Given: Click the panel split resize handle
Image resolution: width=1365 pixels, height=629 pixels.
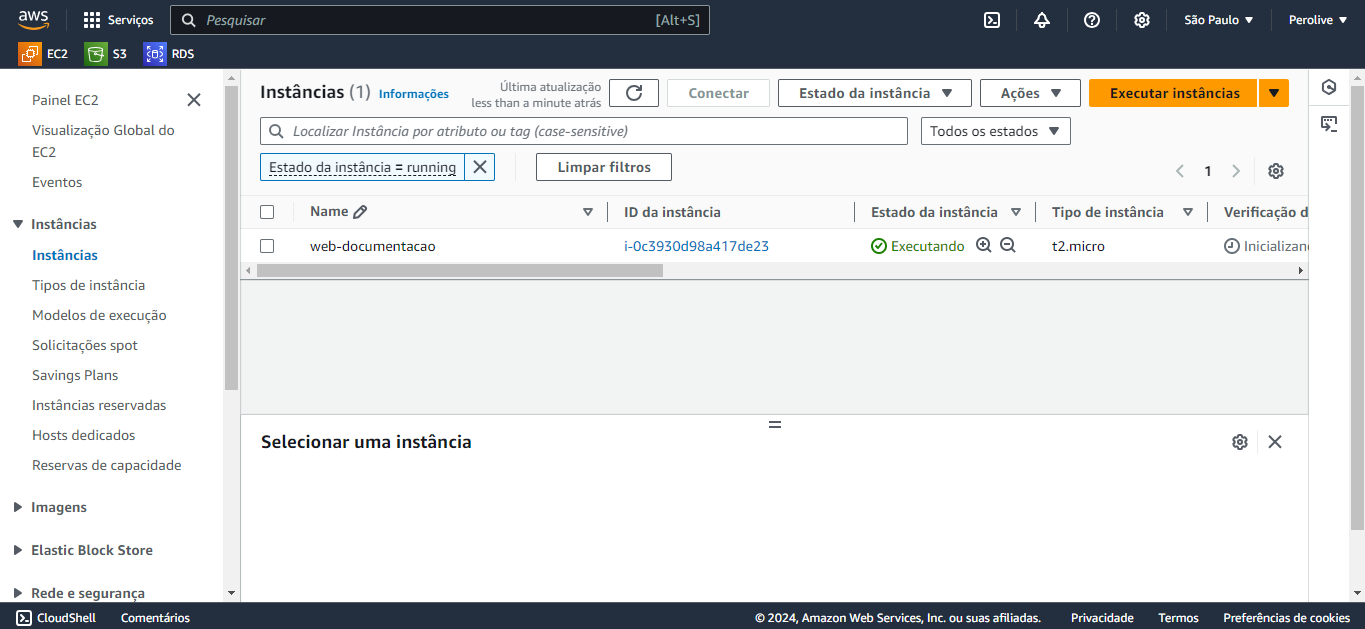Looking at the screenshot, I should pyautogui.click(x=774, y=424).
